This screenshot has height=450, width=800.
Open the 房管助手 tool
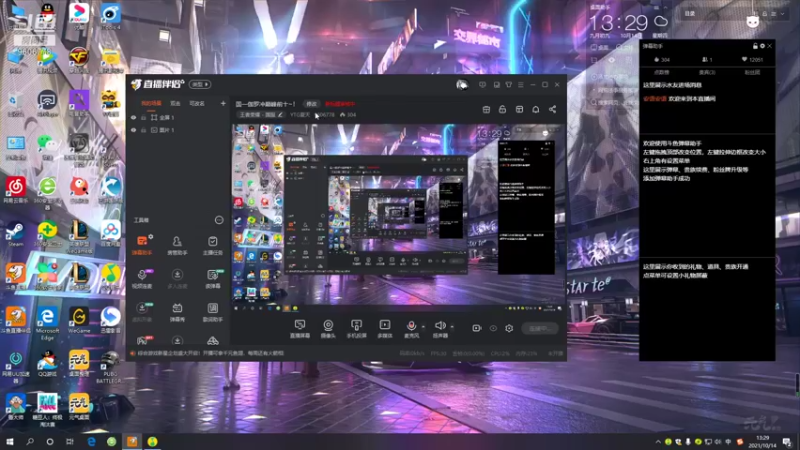click(x=177, y=244)
